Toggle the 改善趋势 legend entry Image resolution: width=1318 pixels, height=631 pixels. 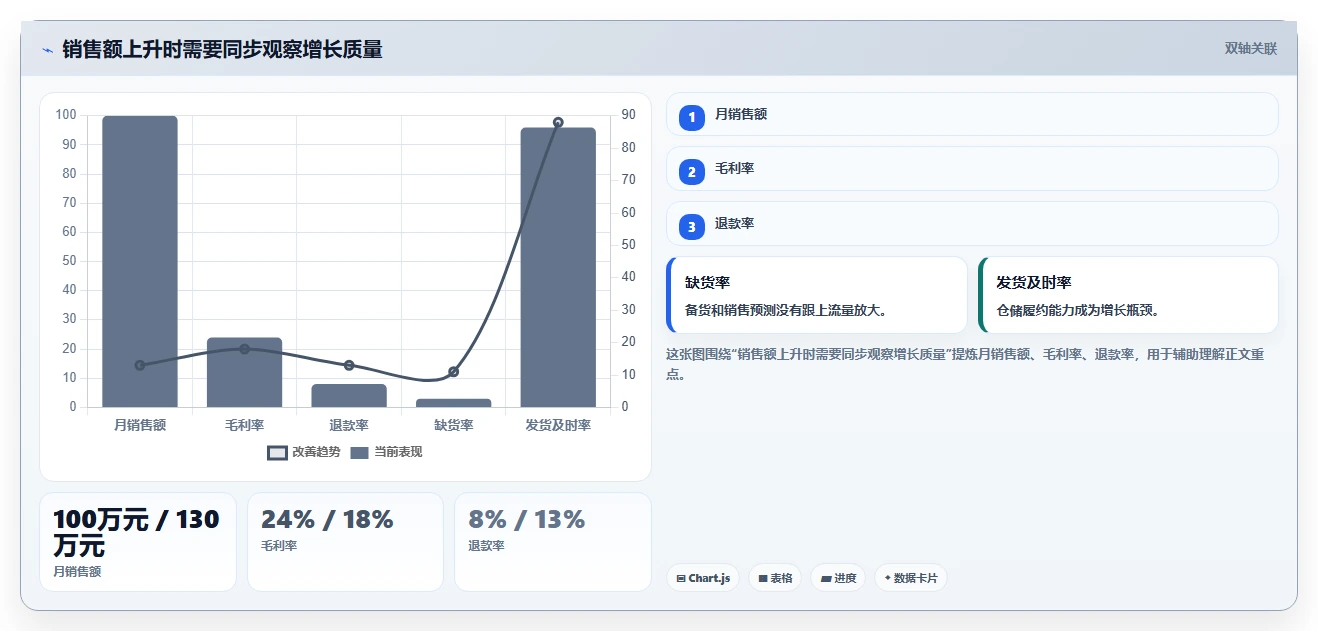(305, 452)
